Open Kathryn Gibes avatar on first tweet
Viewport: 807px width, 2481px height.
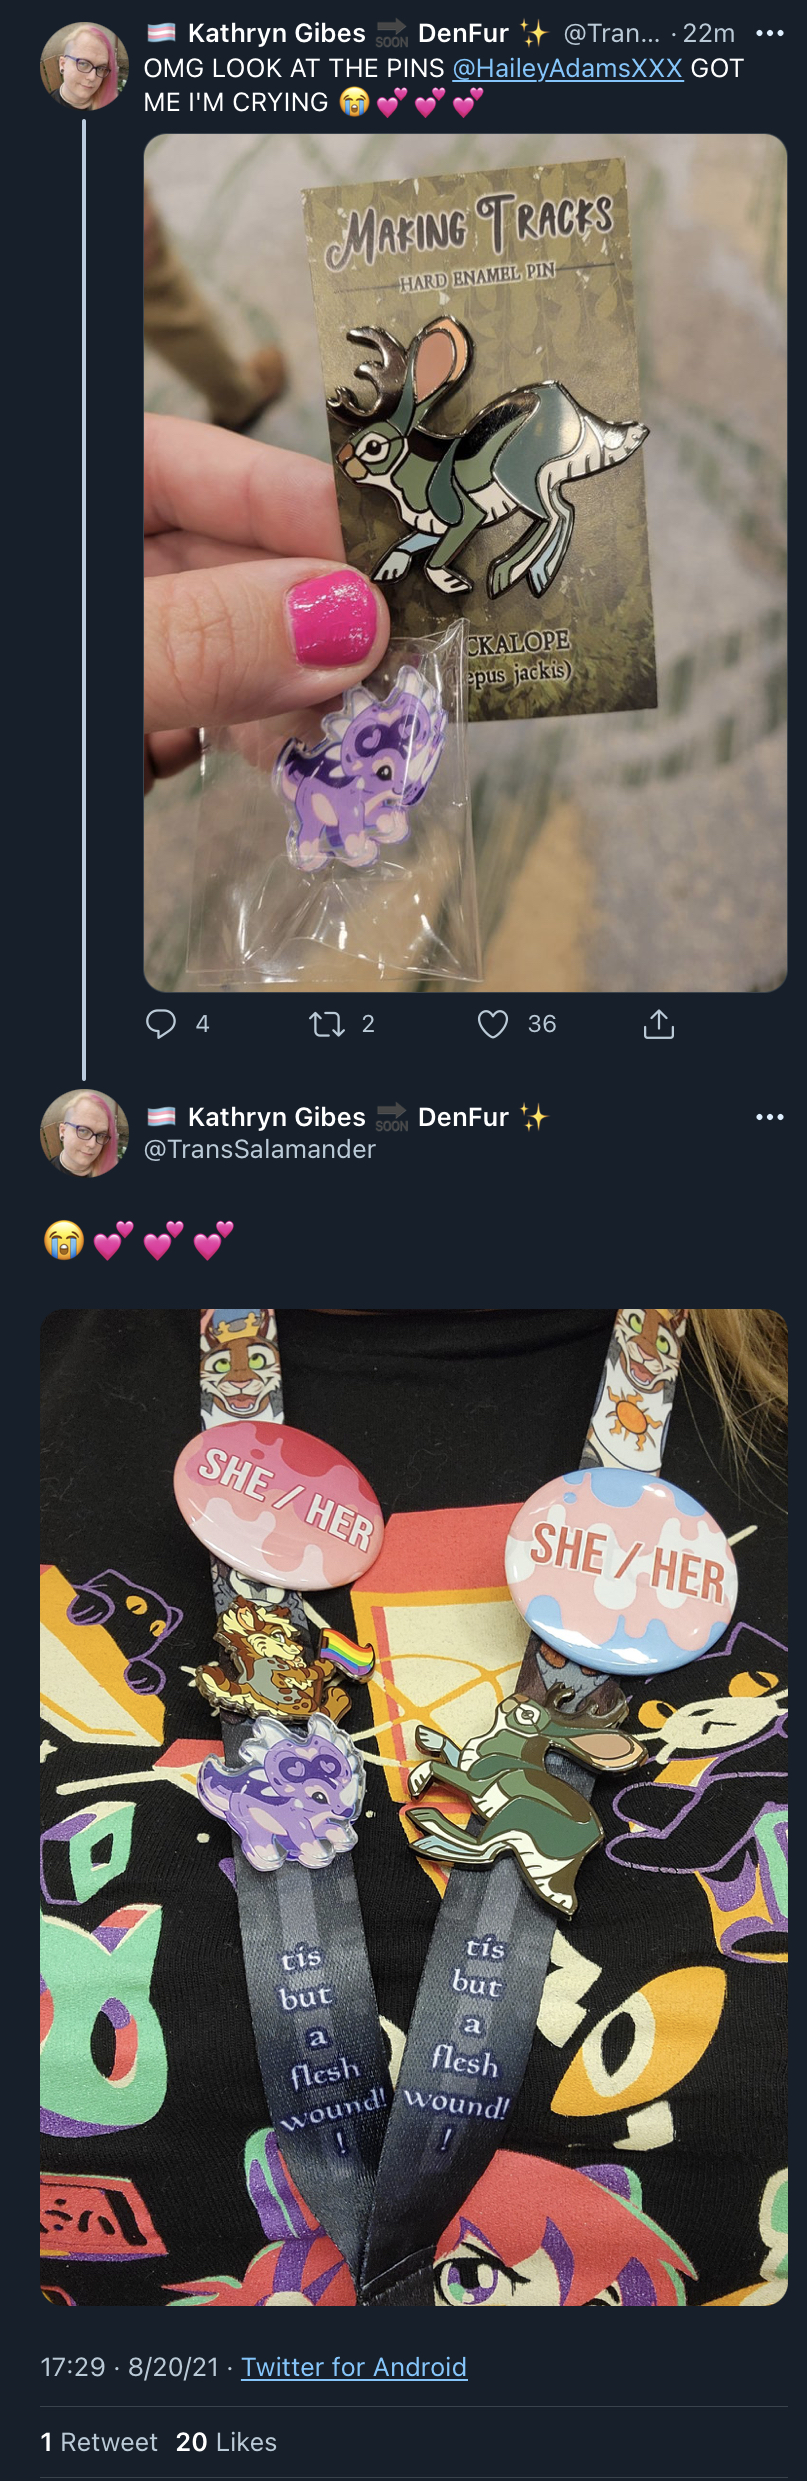(84, 66)
